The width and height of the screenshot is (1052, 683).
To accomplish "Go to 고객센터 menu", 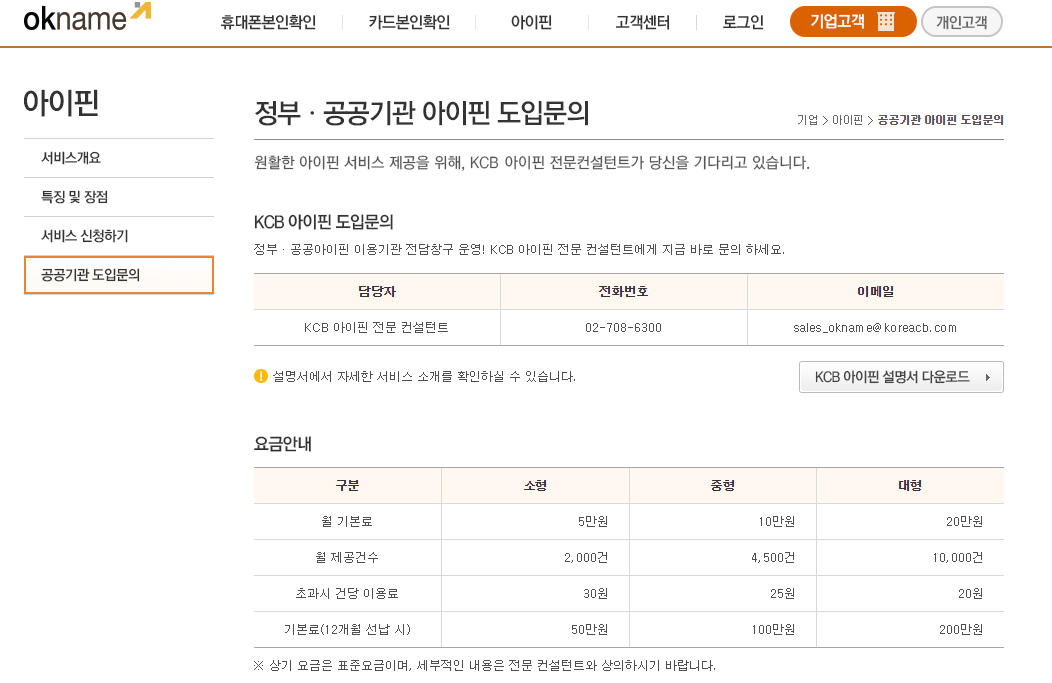I will 643,22.
